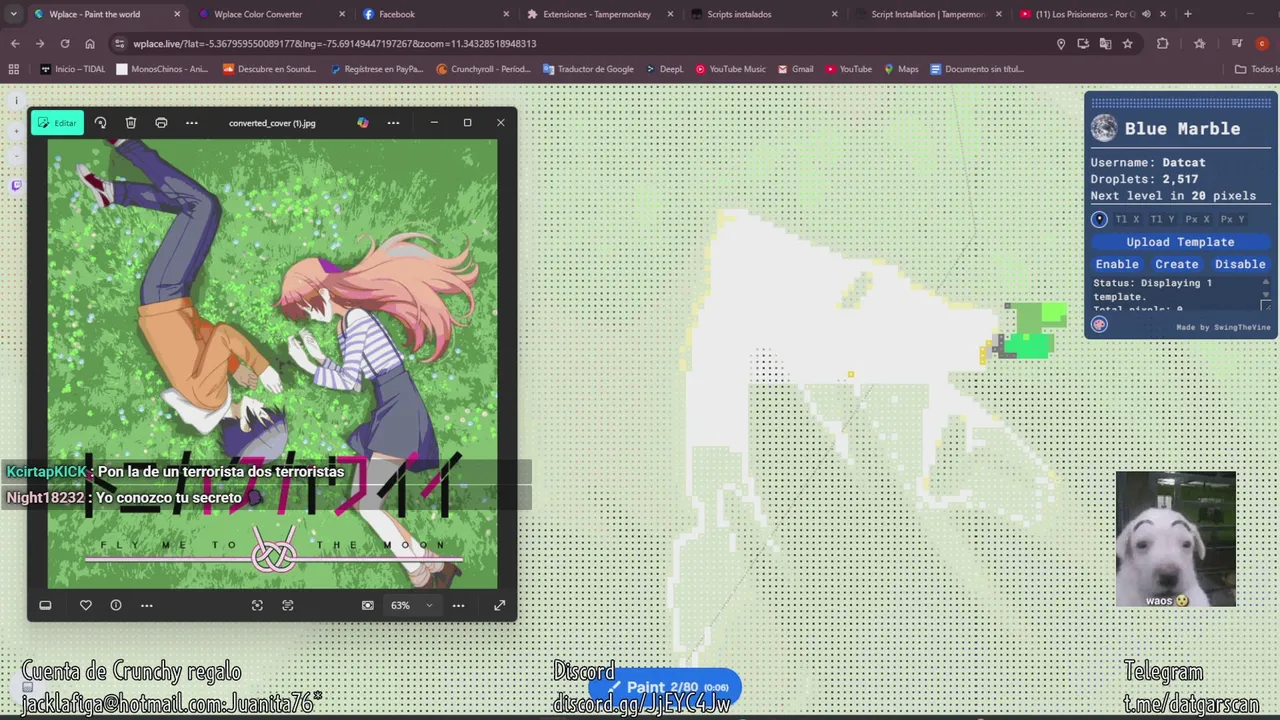Delete the image with trash icon
Image resolution: width=1280 pixels, height=720 pixels.
[x=131, y=123]
